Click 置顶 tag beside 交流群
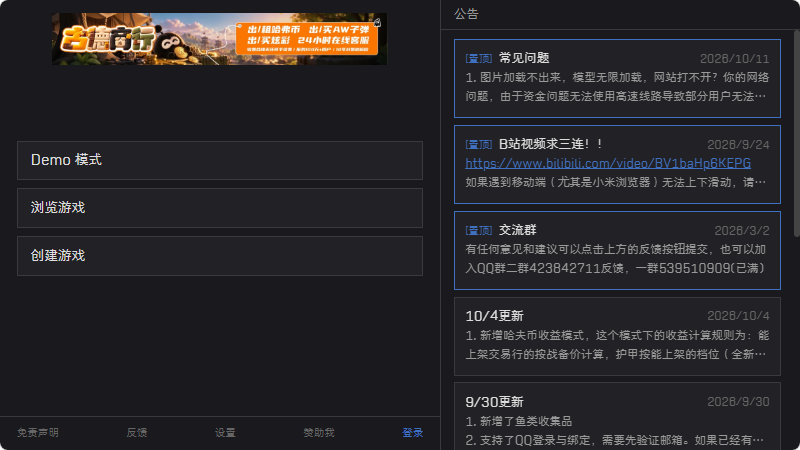Image resolution: width=800 pixels, height=450 pixels. (x=479, y=231)
